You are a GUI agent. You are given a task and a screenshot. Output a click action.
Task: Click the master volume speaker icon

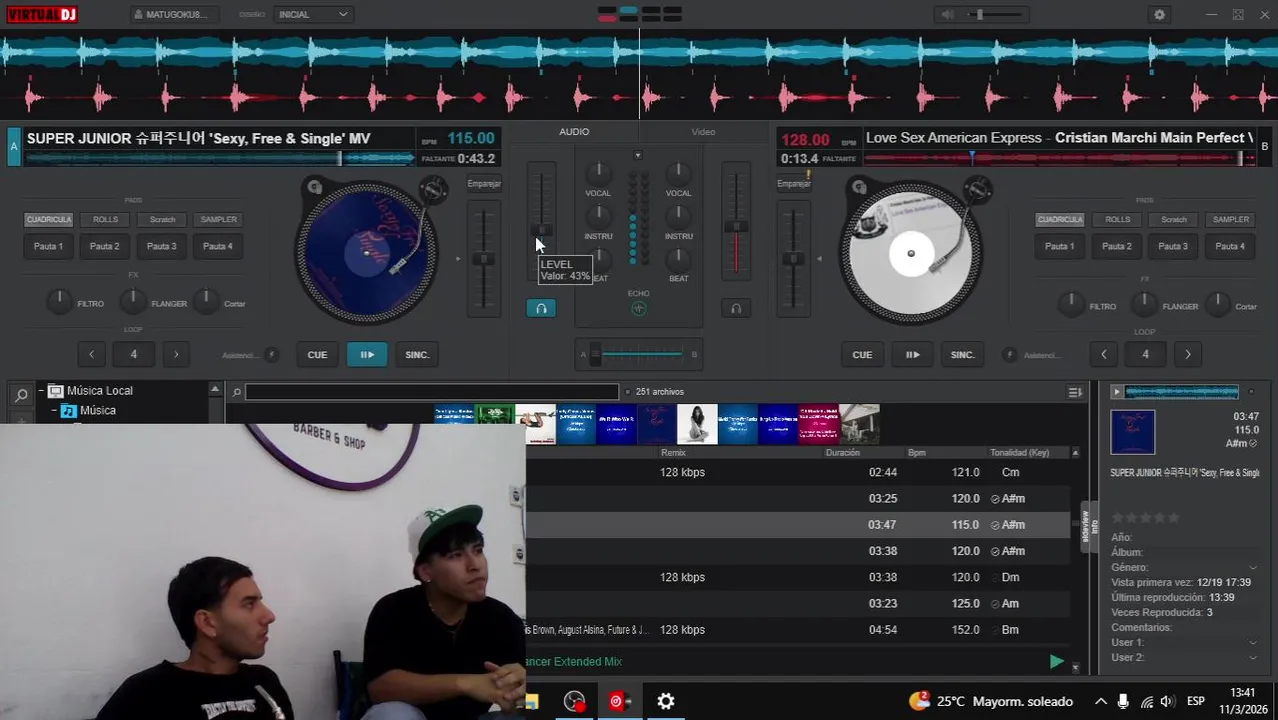(x=947, y=14)
